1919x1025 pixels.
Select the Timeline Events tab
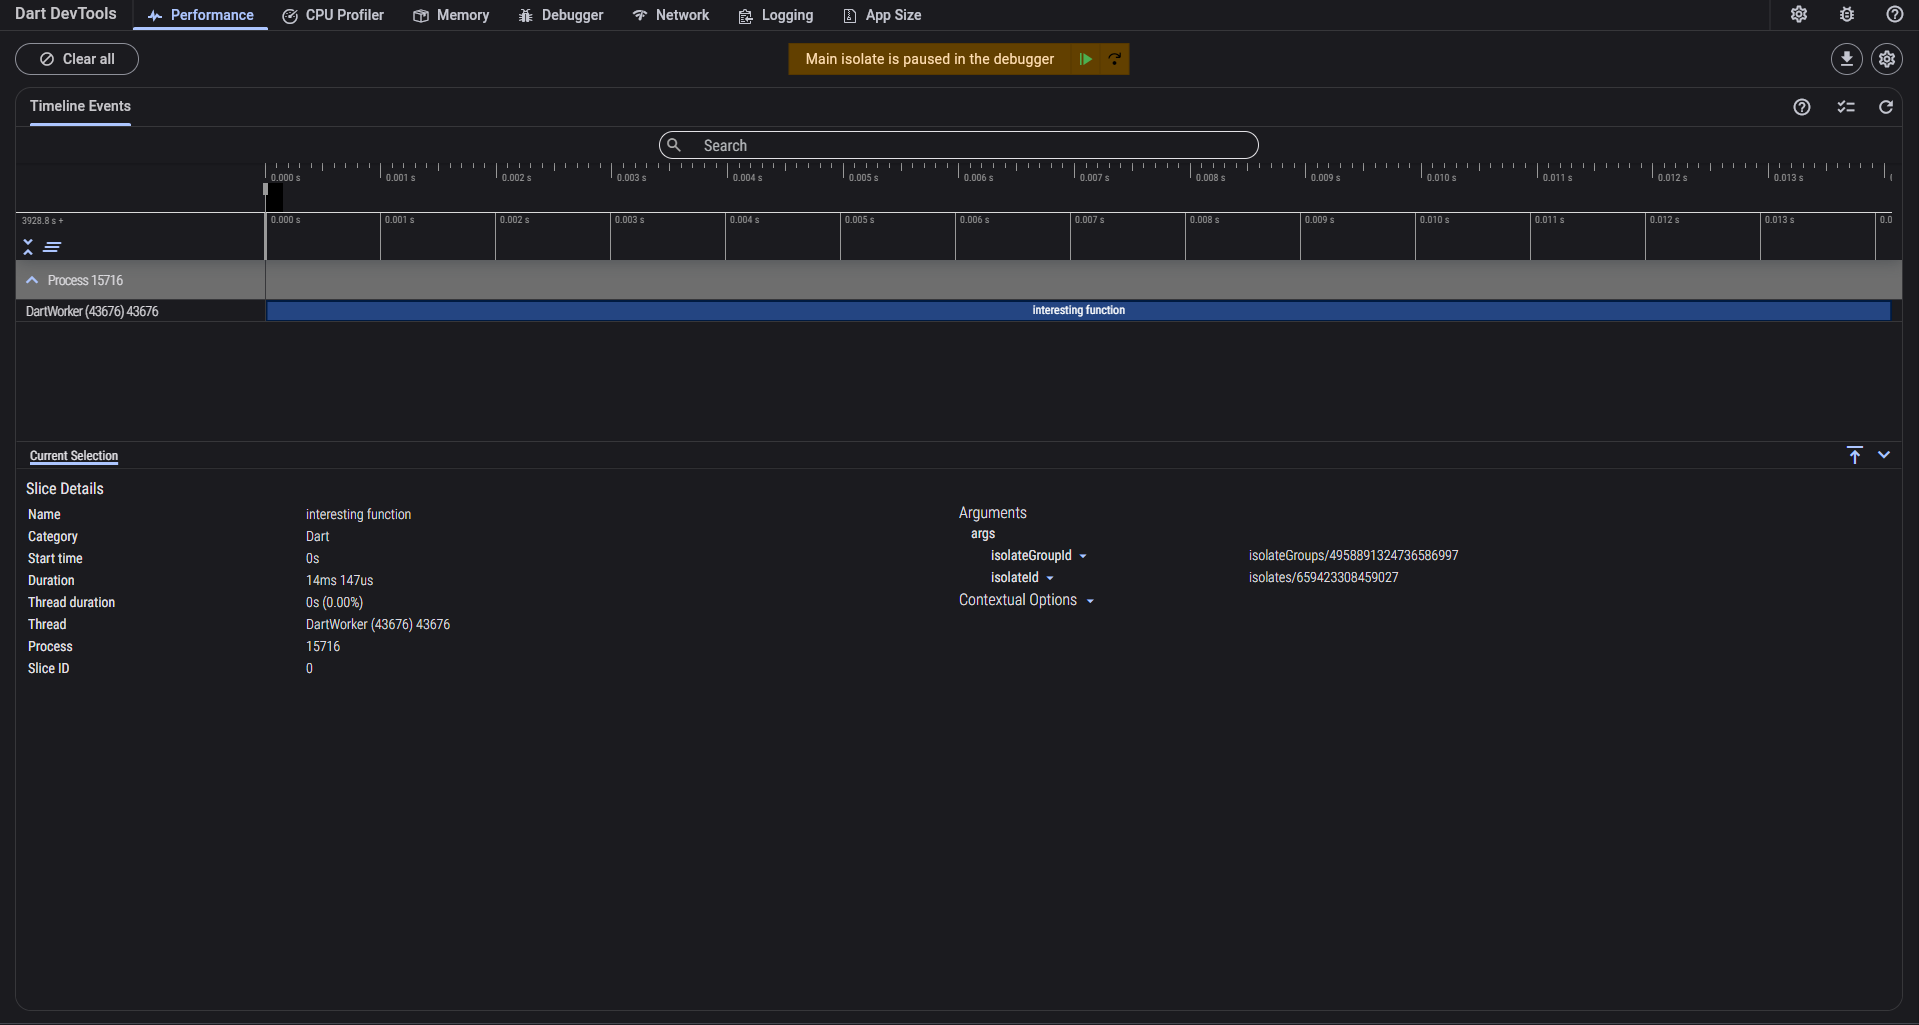pos(80,106)
